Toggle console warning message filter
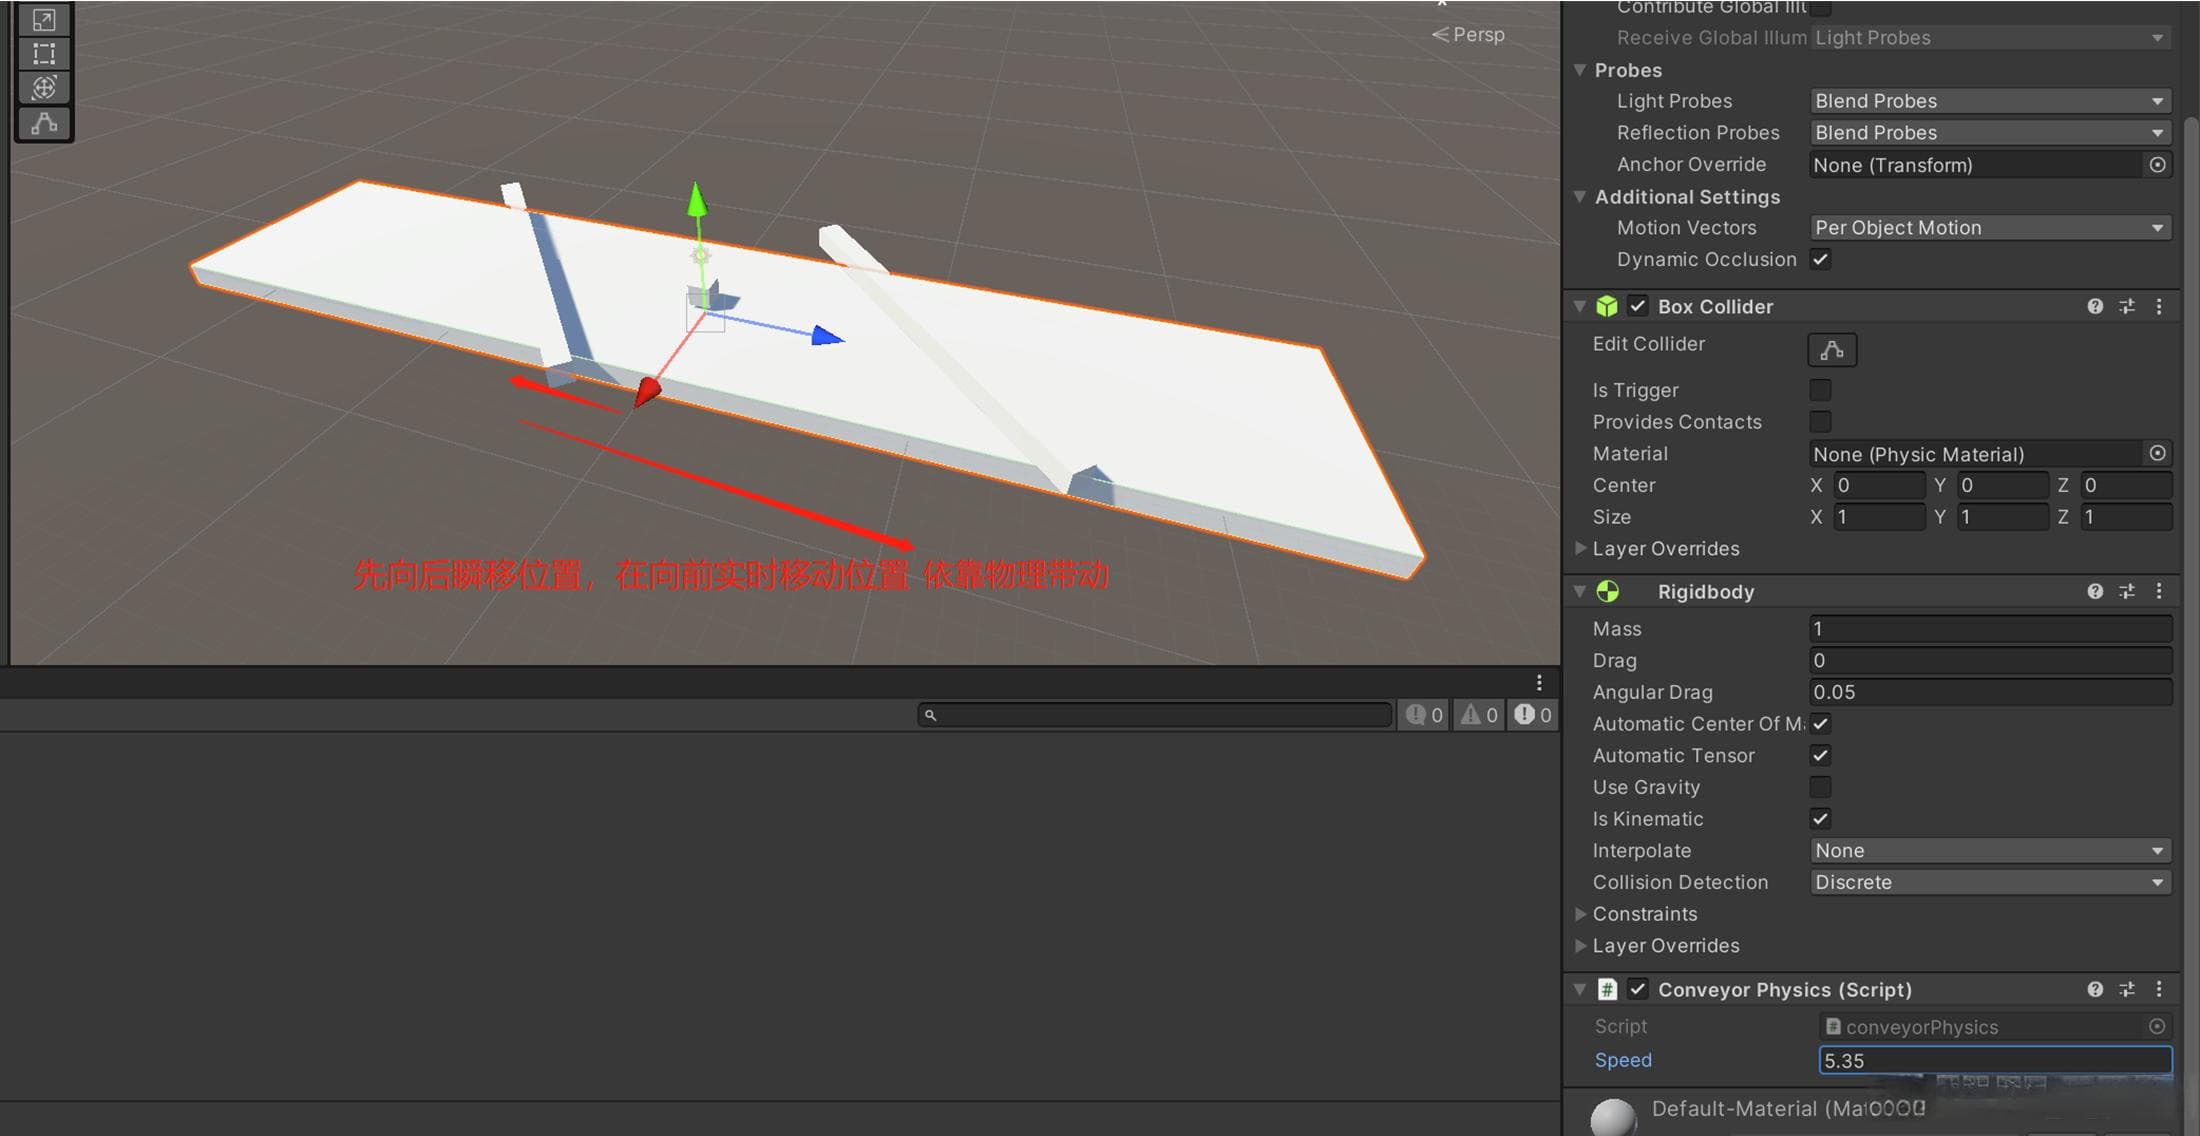Screen dimensions: 2200x1136 [1478, 714]
